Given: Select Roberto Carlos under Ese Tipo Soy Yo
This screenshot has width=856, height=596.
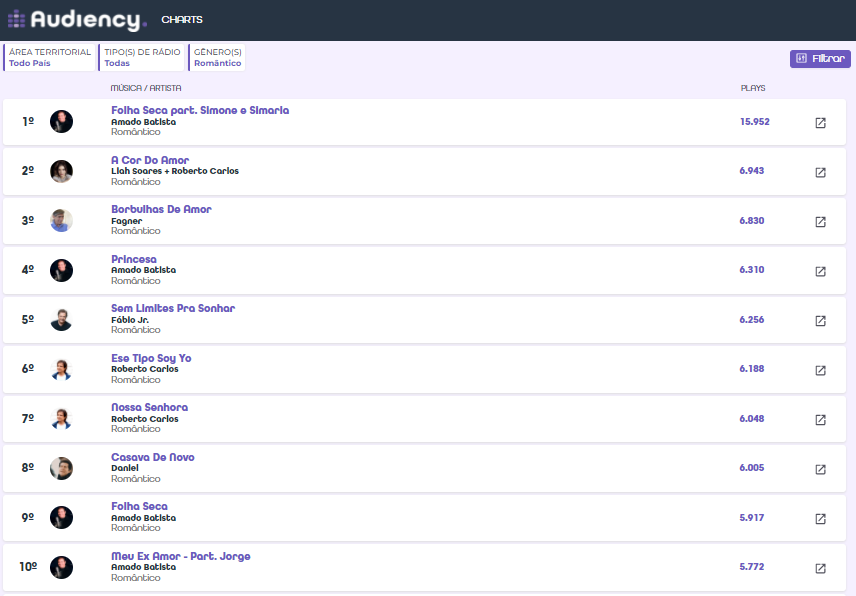Looking at the screenshot, I should coord(145,369).
